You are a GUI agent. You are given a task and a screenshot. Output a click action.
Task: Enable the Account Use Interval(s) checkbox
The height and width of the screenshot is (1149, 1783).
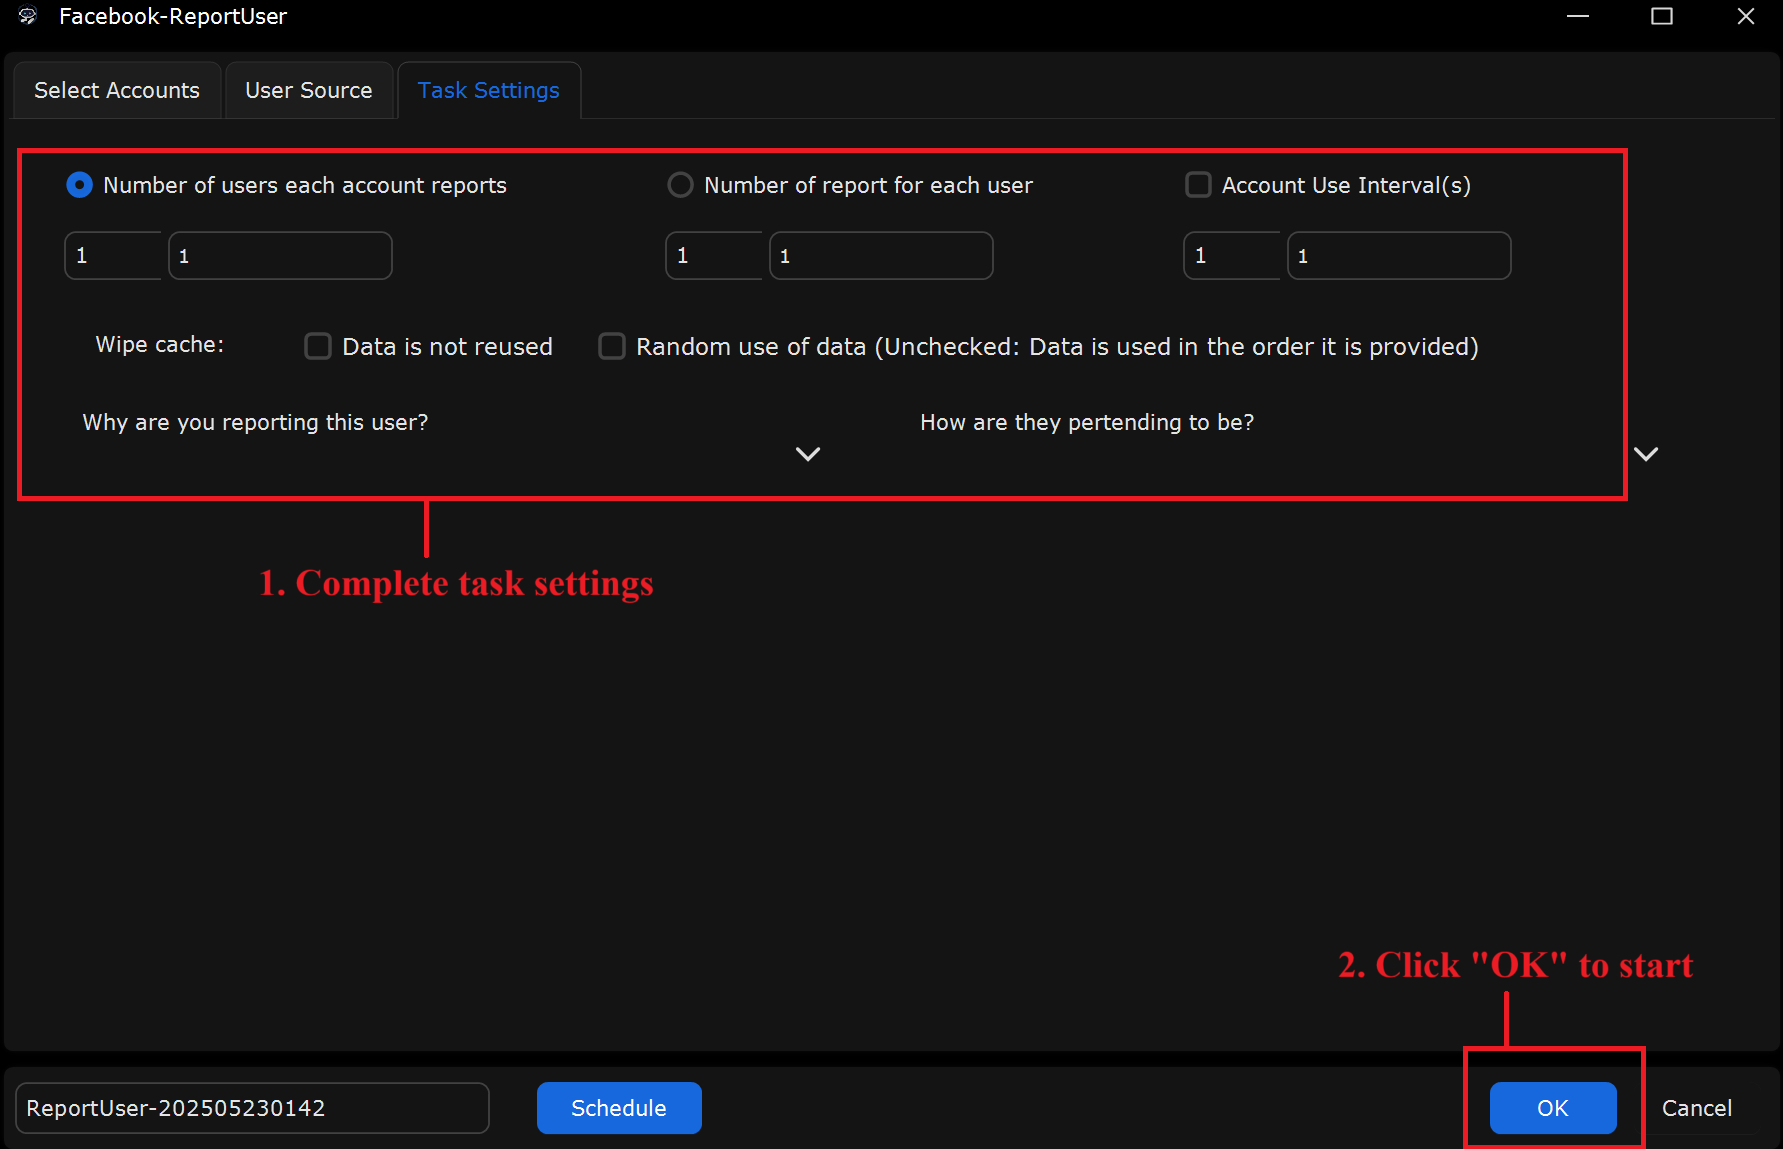tap(1198, 185)
